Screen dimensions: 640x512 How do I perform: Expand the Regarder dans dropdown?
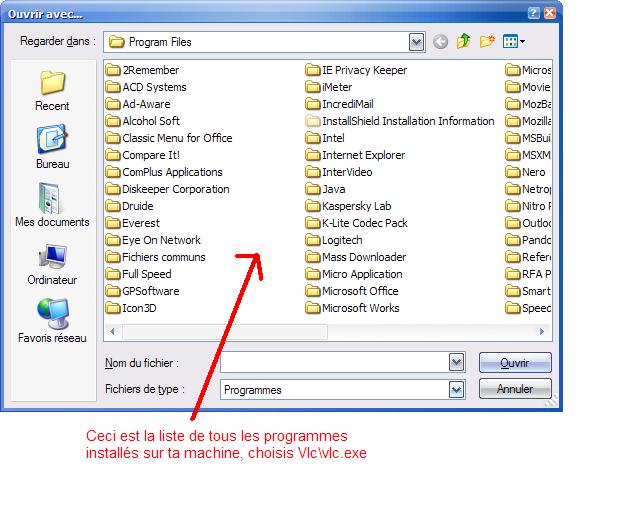pyautogui.click(x=416, y=42)
